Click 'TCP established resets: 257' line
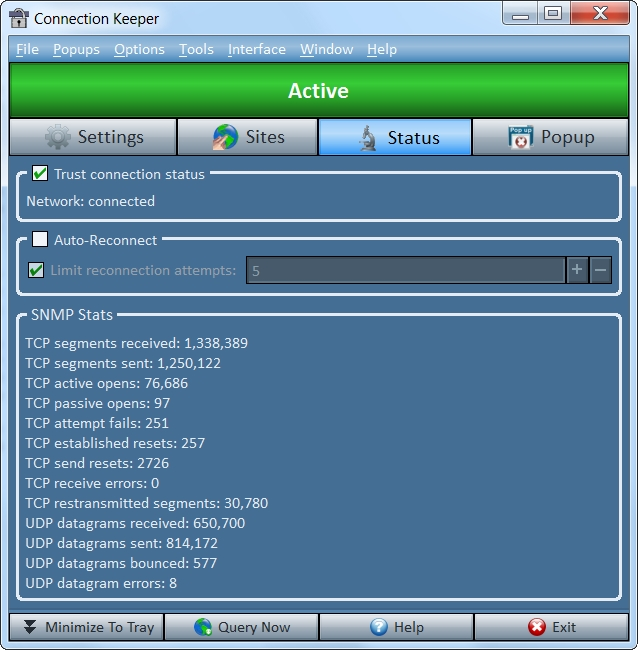Screen dimensions: 638x650 point(115,443)
